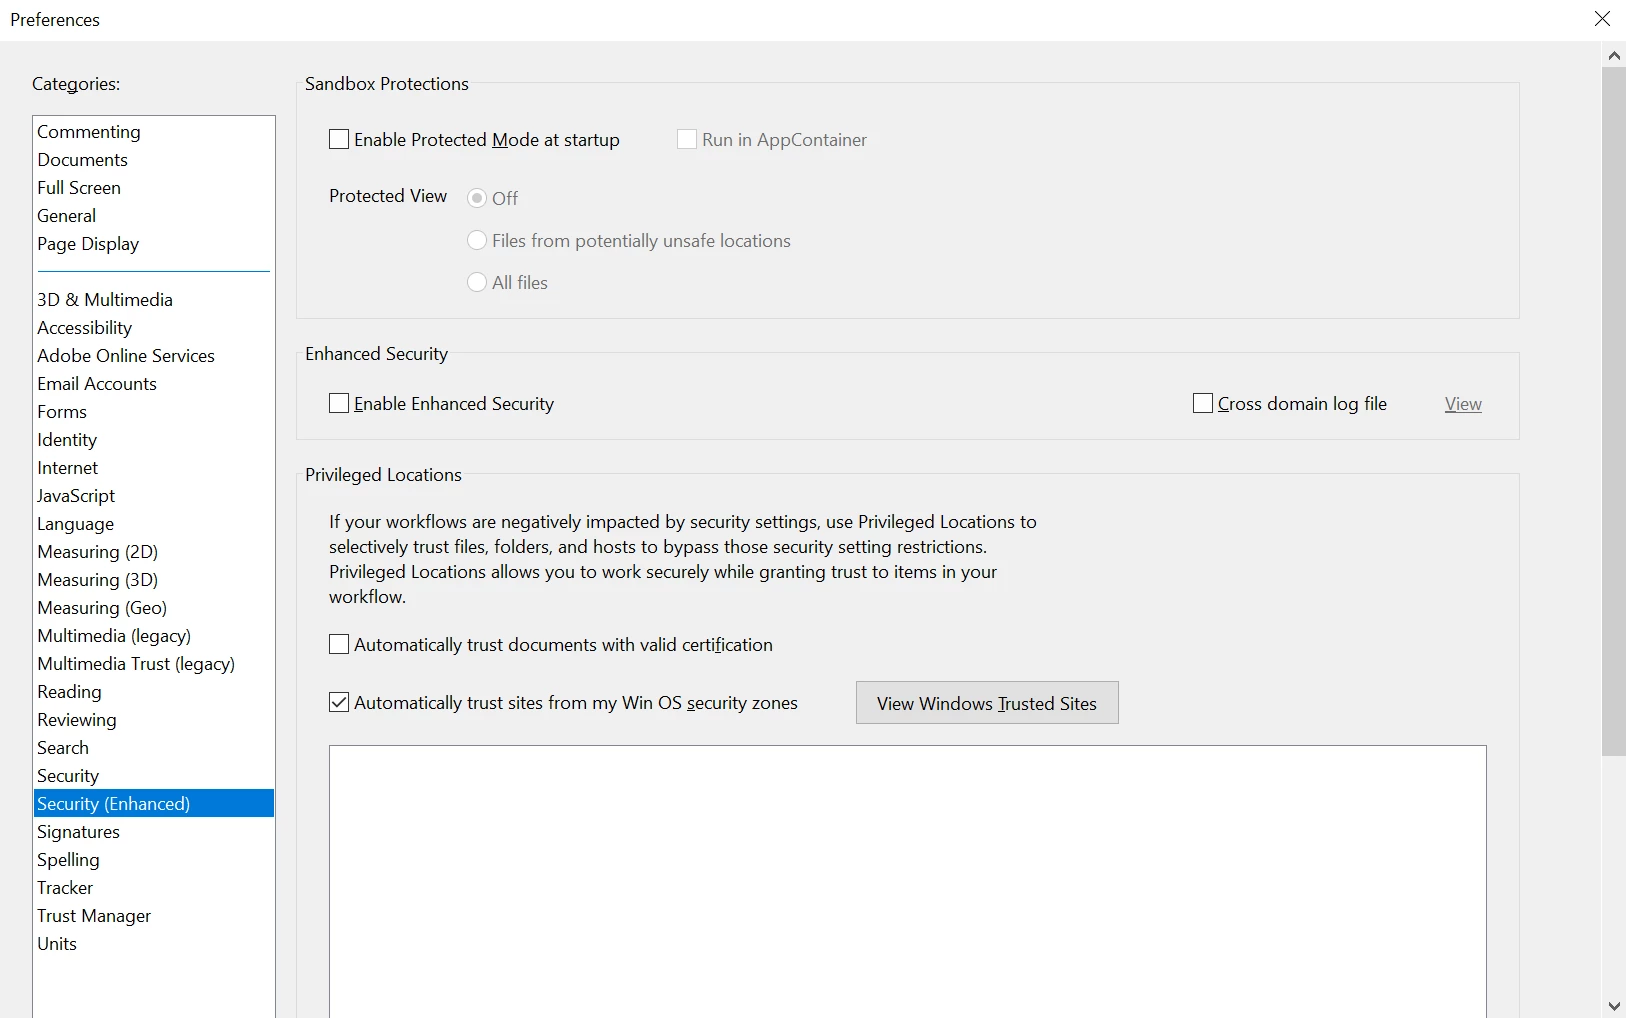Select the Documents category
Viewport: 1626px width, 1018px height.
[154, 160]
